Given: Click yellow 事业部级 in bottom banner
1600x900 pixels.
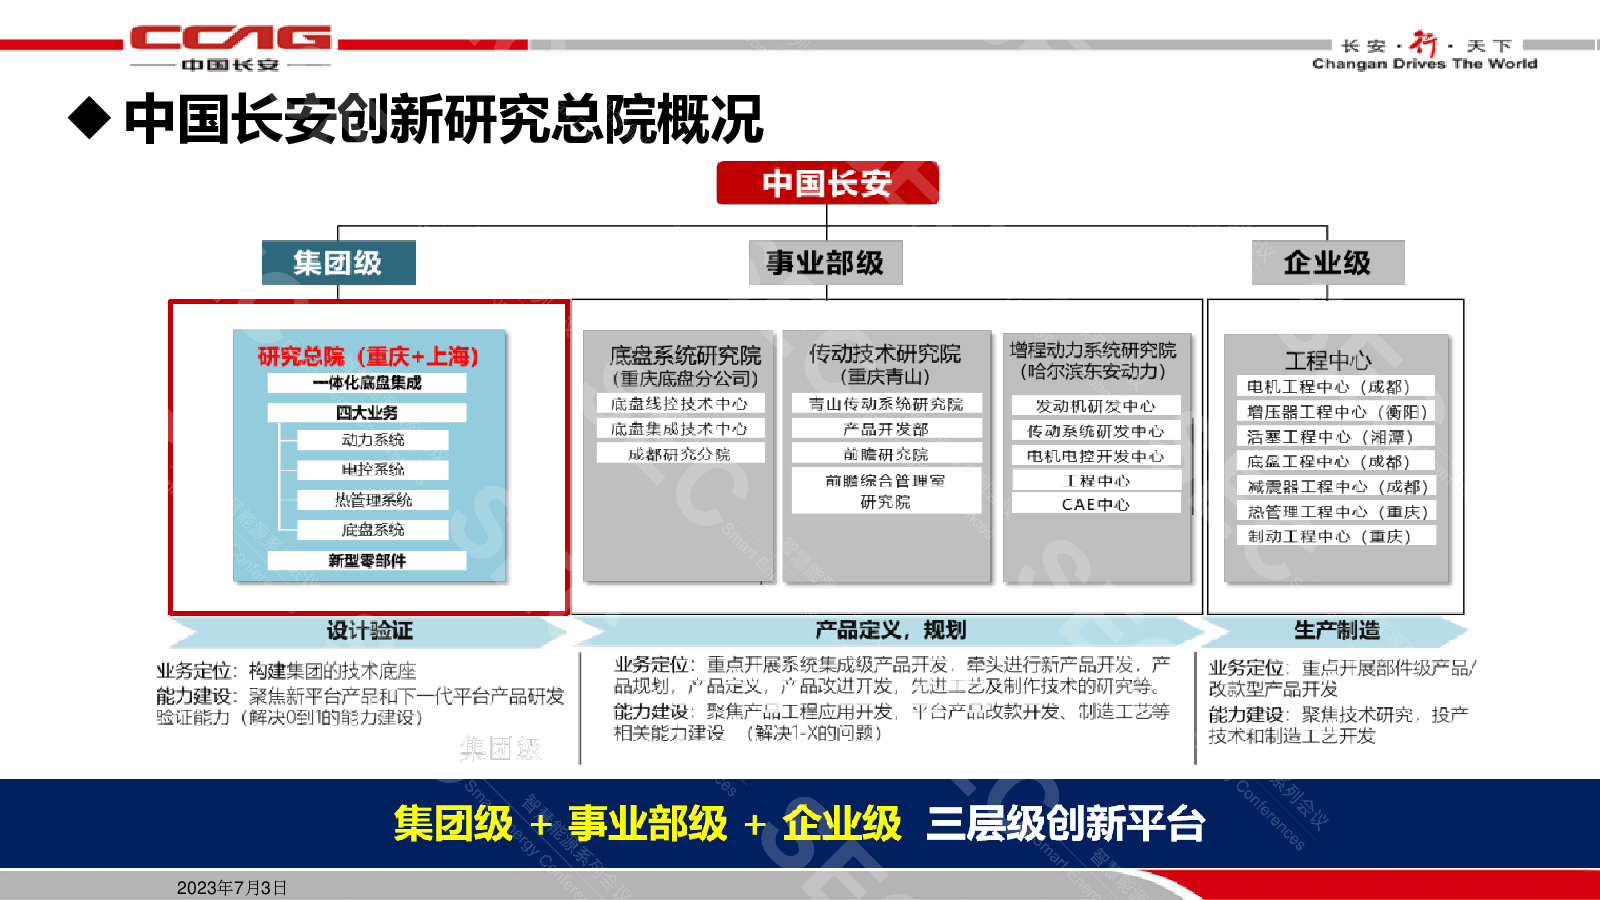Looking at the screenshot, I should pos(648,824).
